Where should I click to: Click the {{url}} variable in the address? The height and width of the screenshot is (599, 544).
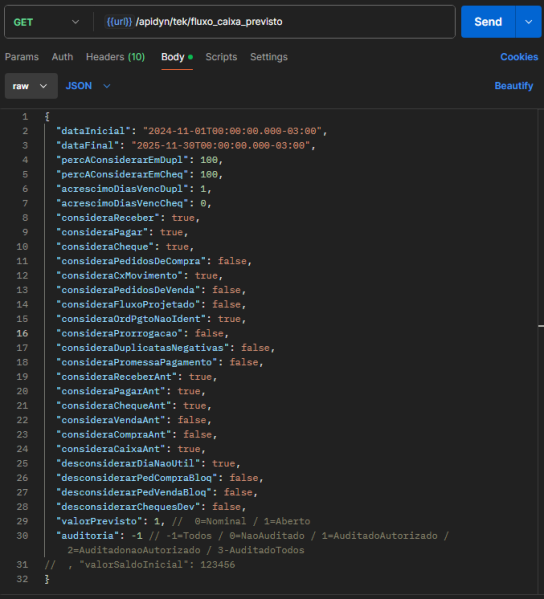point(119,22)
